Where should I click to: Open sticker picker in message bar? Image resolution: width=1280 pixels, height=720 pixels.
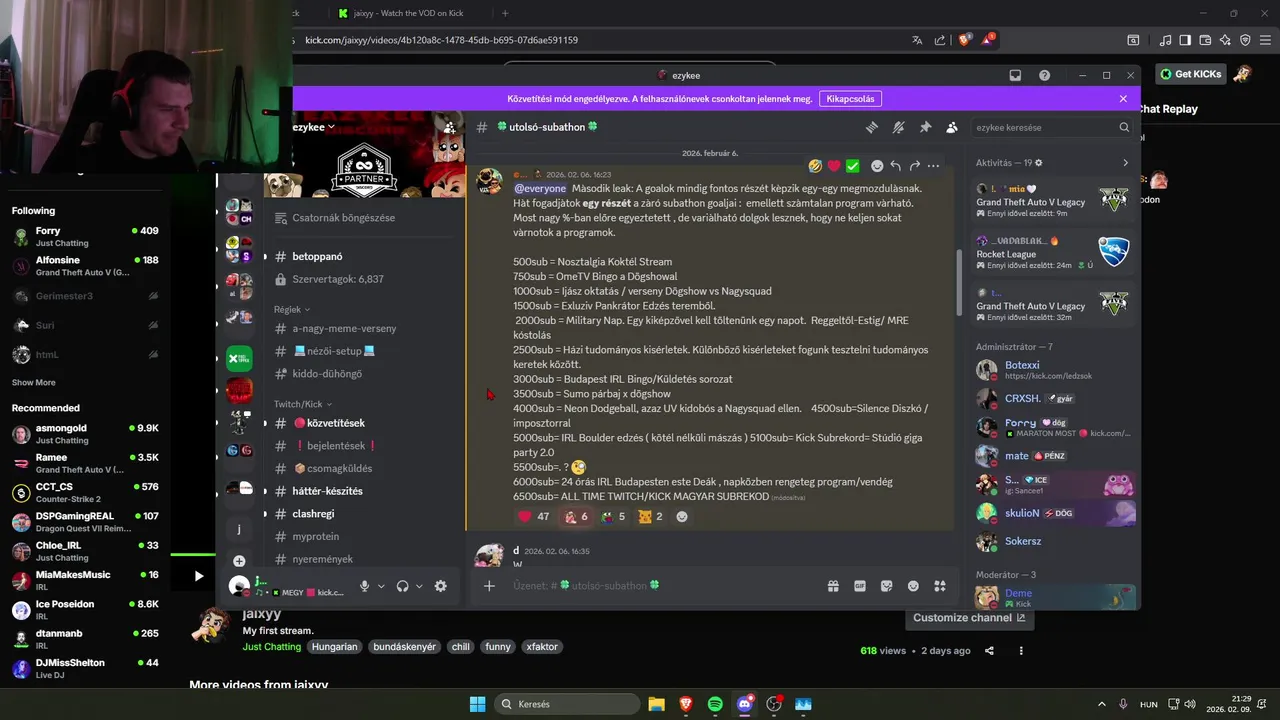[886, 586]
